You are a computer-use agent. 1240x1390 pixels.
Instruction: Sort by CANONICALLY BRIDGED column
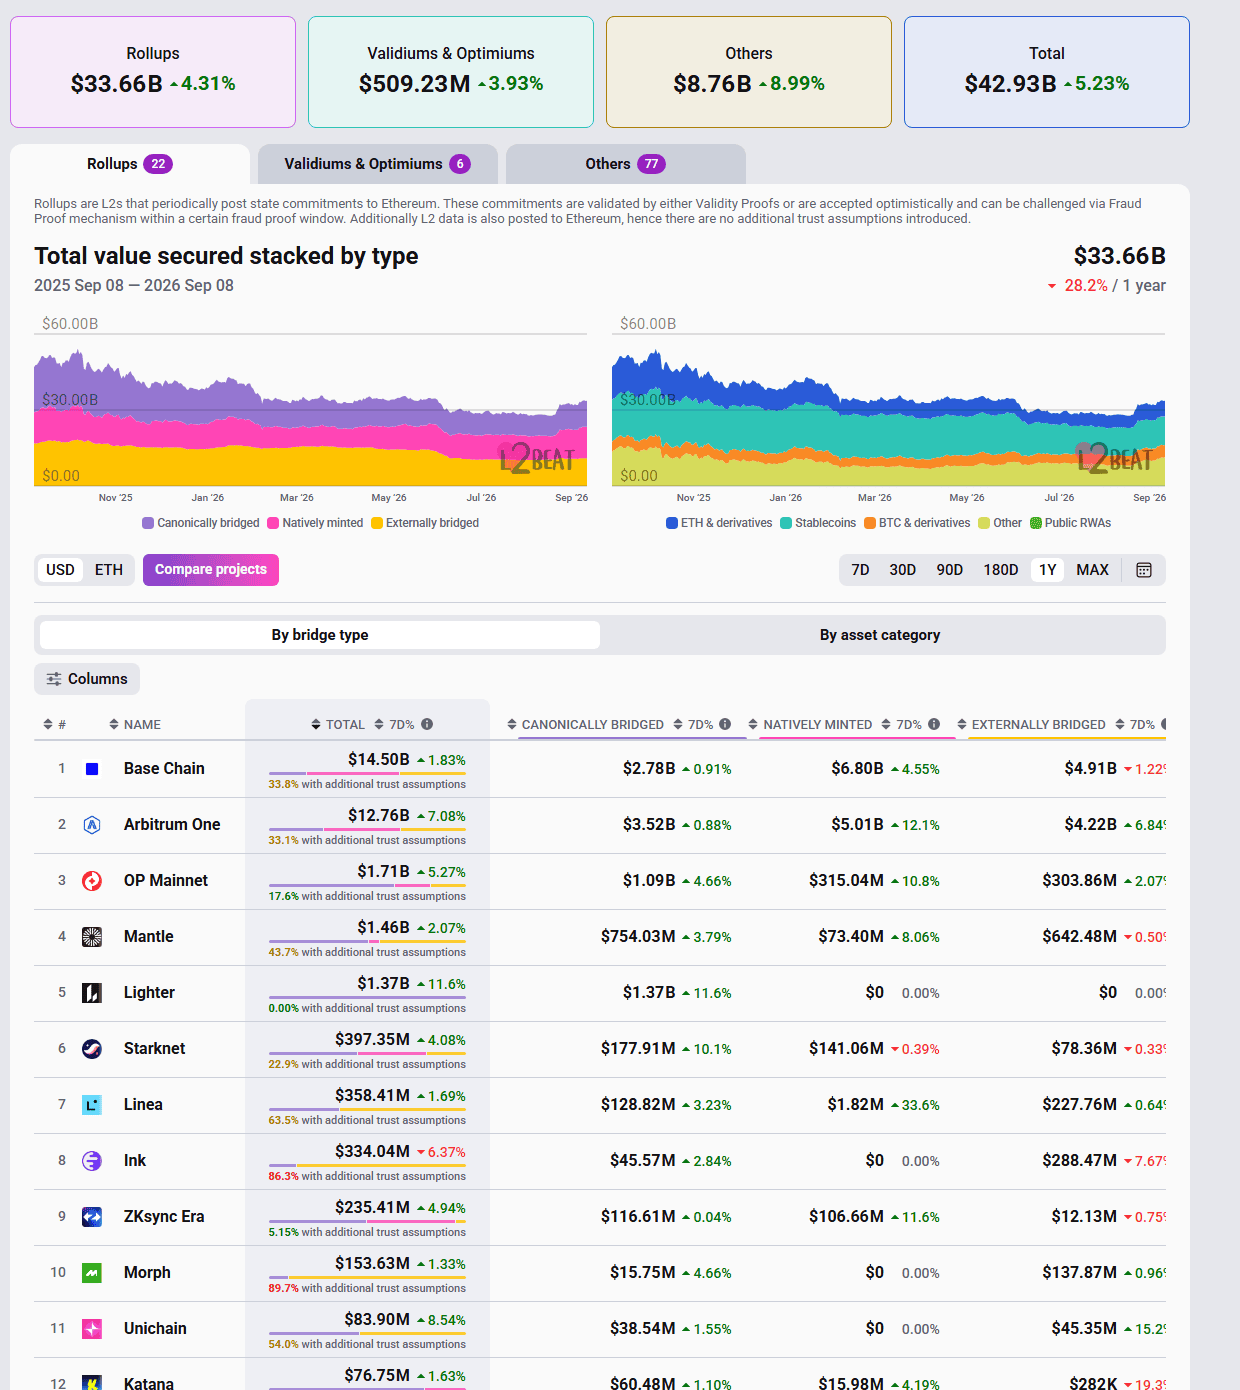point(585,725)
